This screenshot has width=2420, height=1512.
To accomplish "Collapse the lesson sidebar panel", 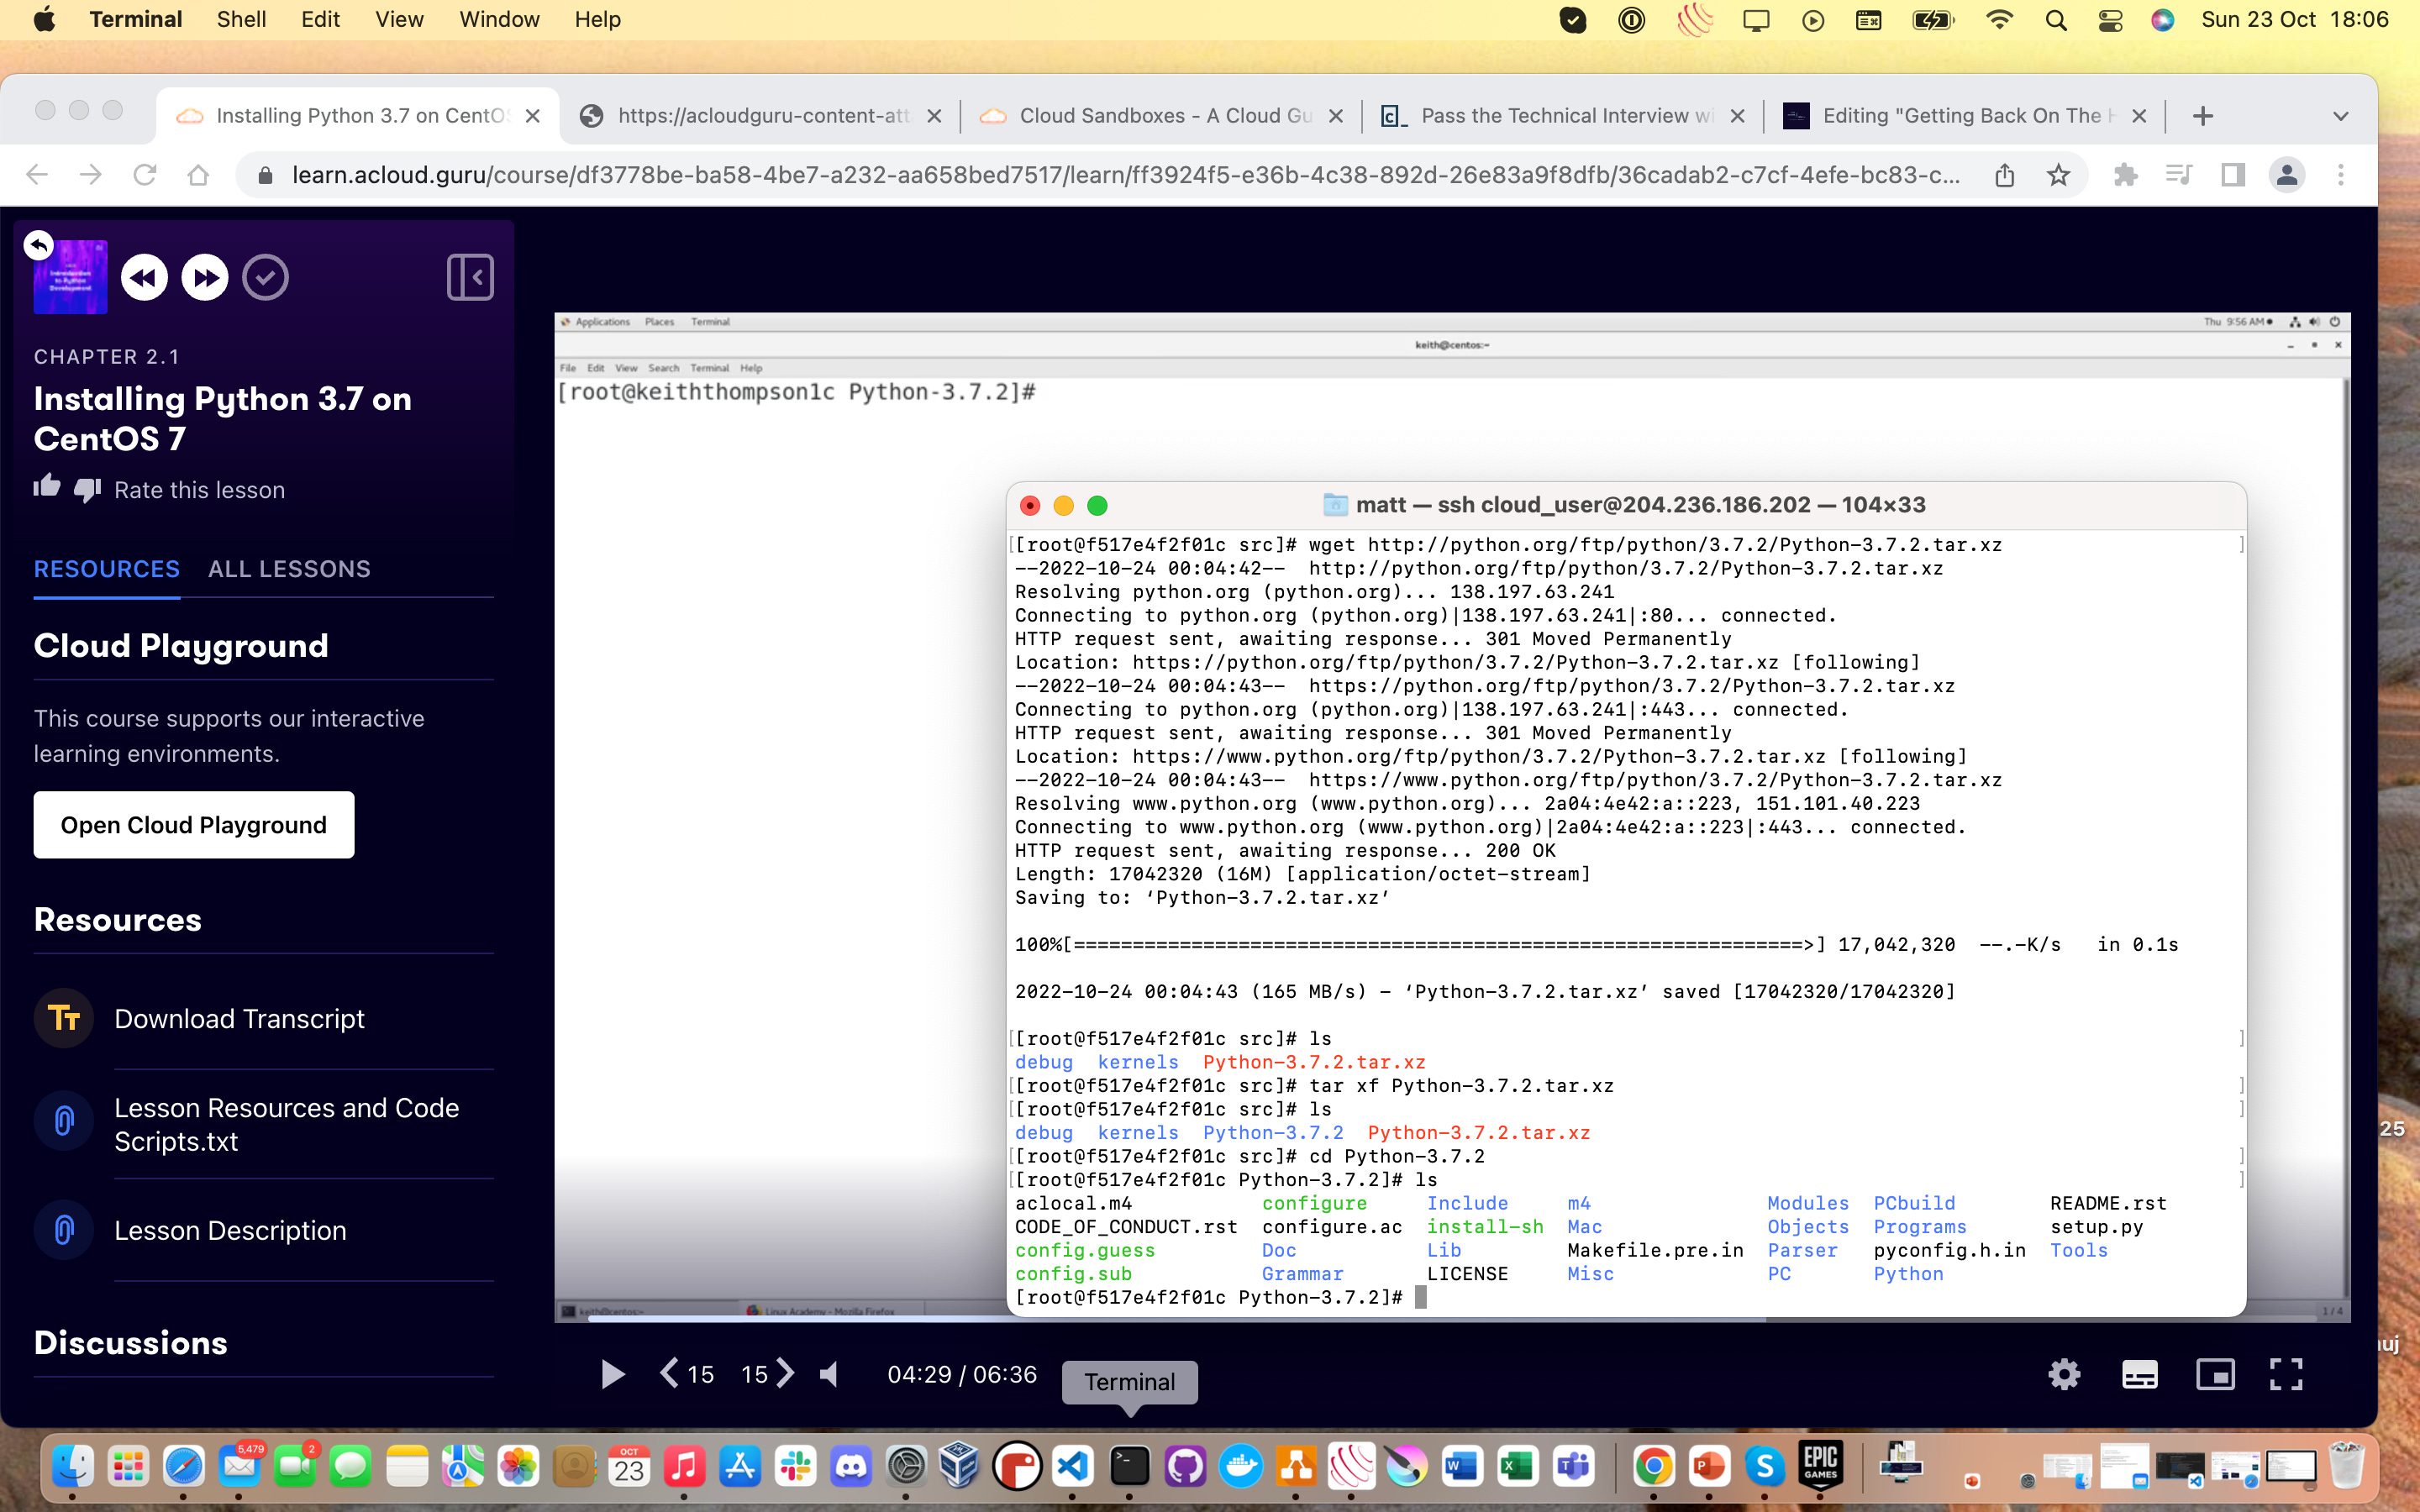I will pos(469,277).
